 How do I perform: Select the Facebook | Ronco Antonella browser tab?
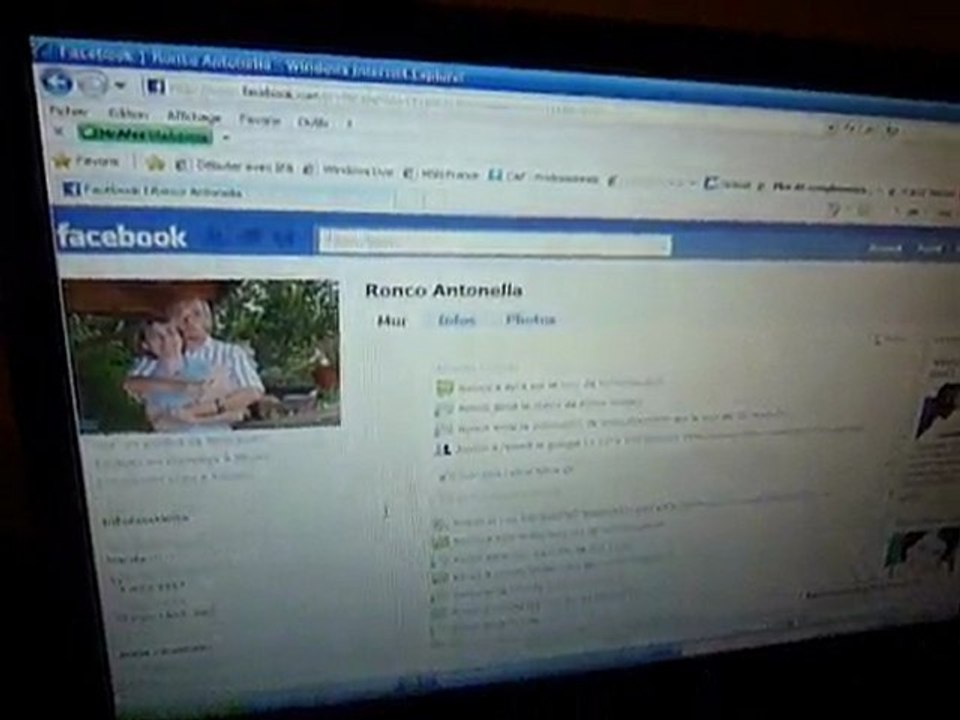click(x=227, y=193)
